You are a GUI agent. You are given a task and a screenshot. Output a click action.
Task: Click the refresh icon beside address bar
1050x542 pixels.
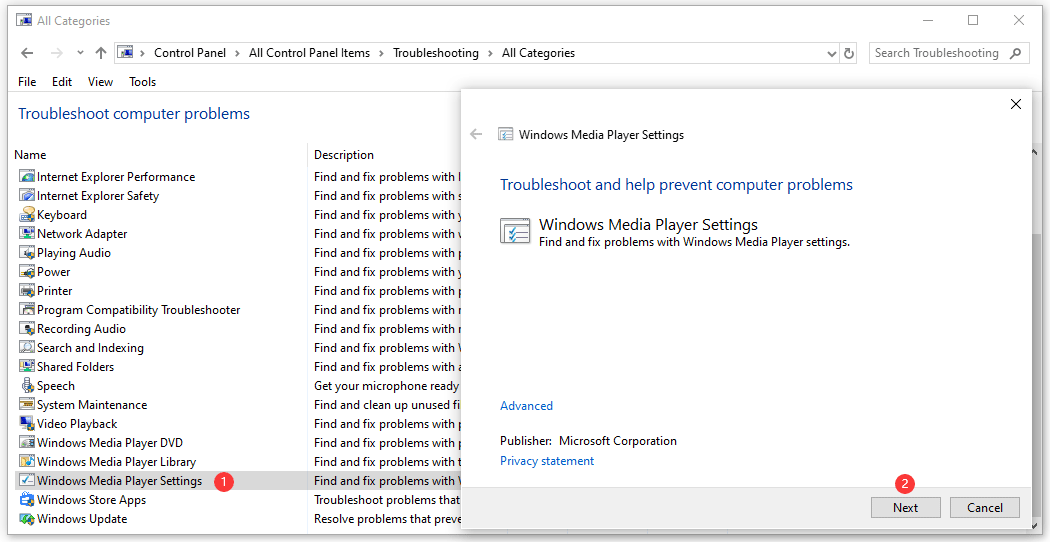coord(849,53)
